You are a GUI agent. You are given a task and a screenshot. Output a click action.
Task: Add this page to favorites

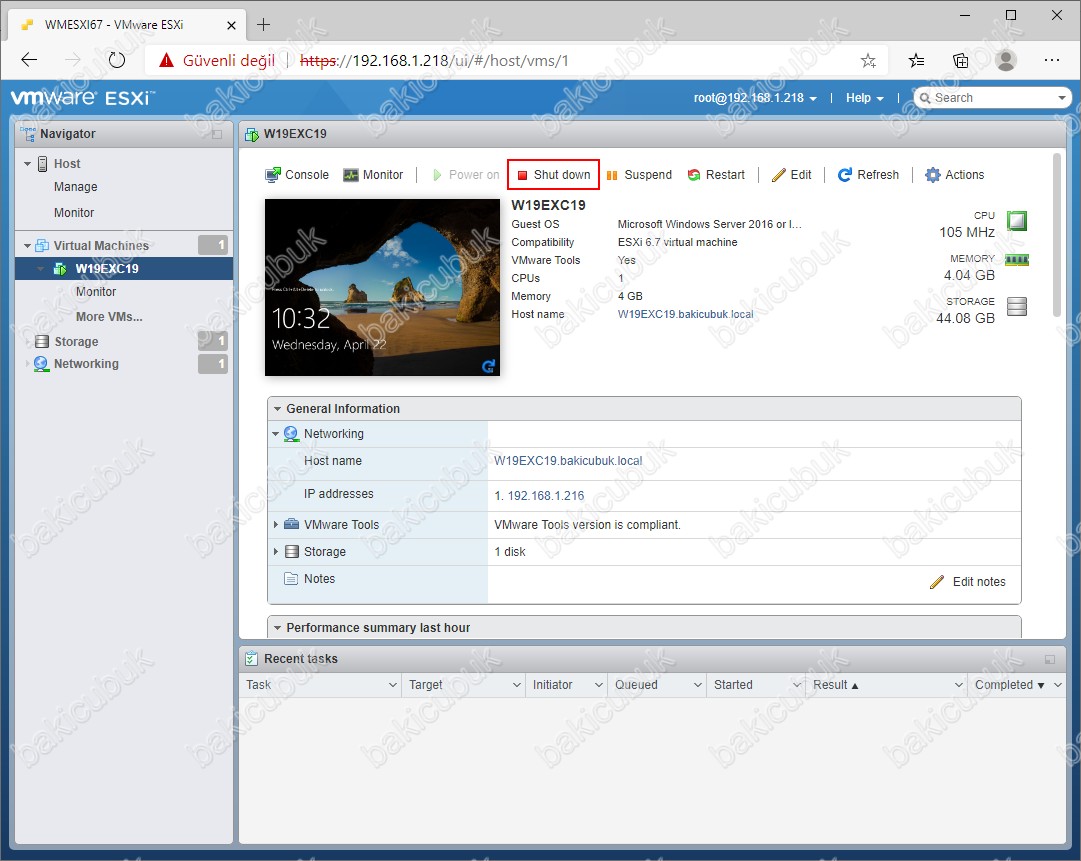point(868,61)
